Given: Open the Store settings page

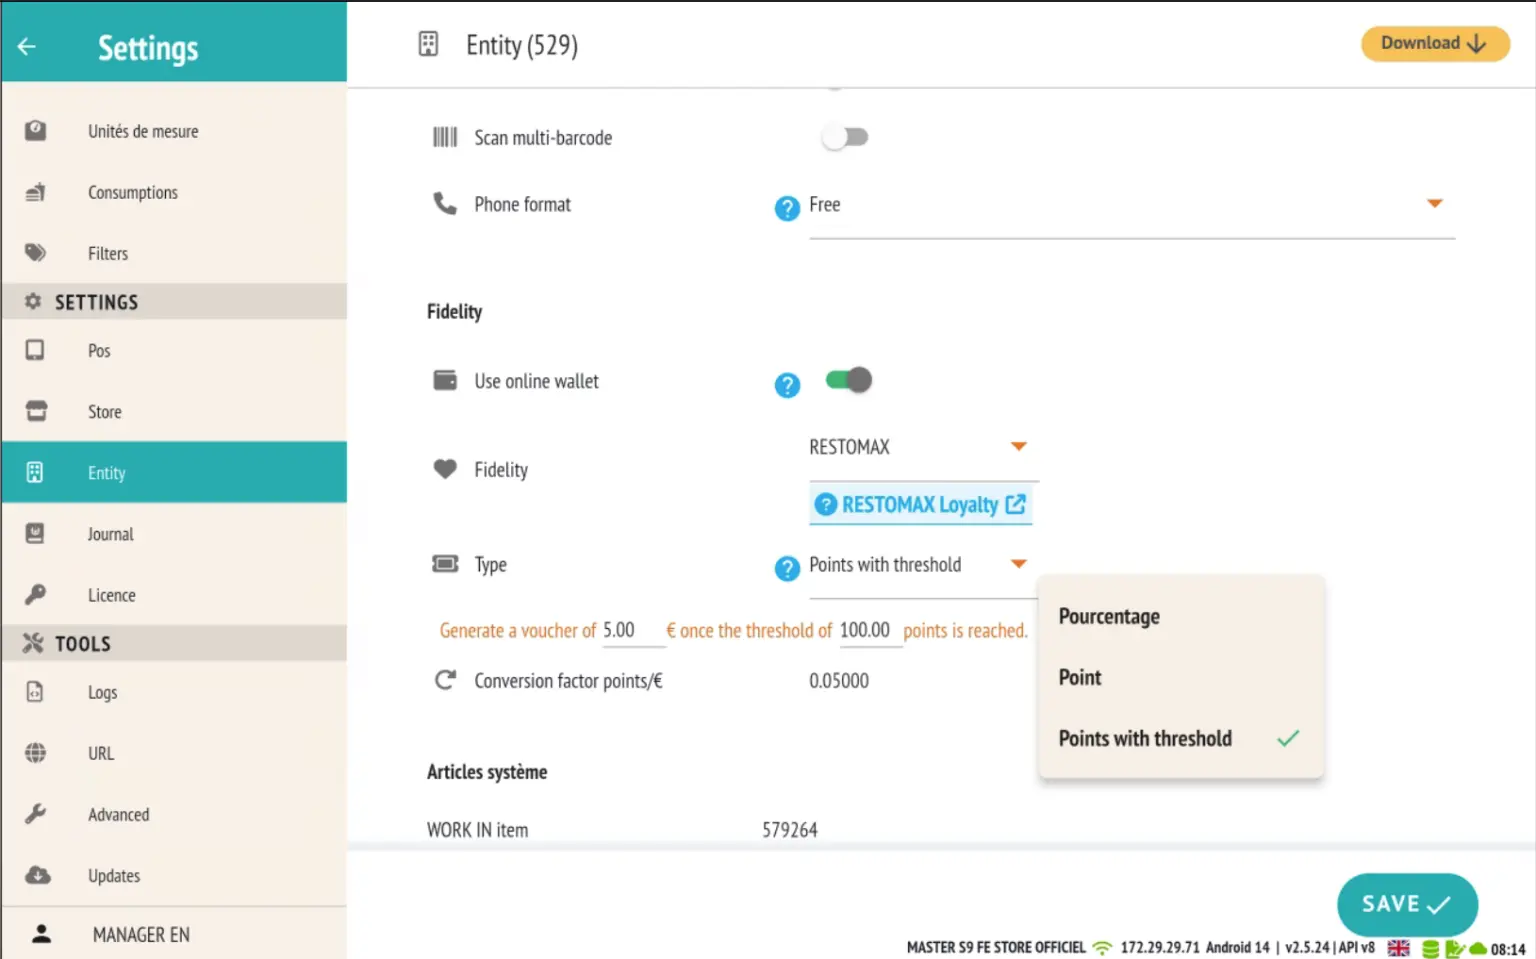Looking at the screenshot, I should [x=174, y=411].
